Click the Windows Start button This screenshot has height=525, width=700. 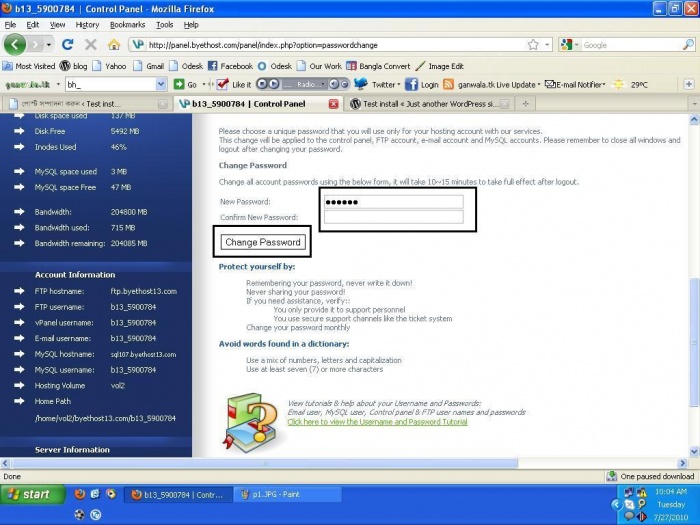click(x=33, y=494)
